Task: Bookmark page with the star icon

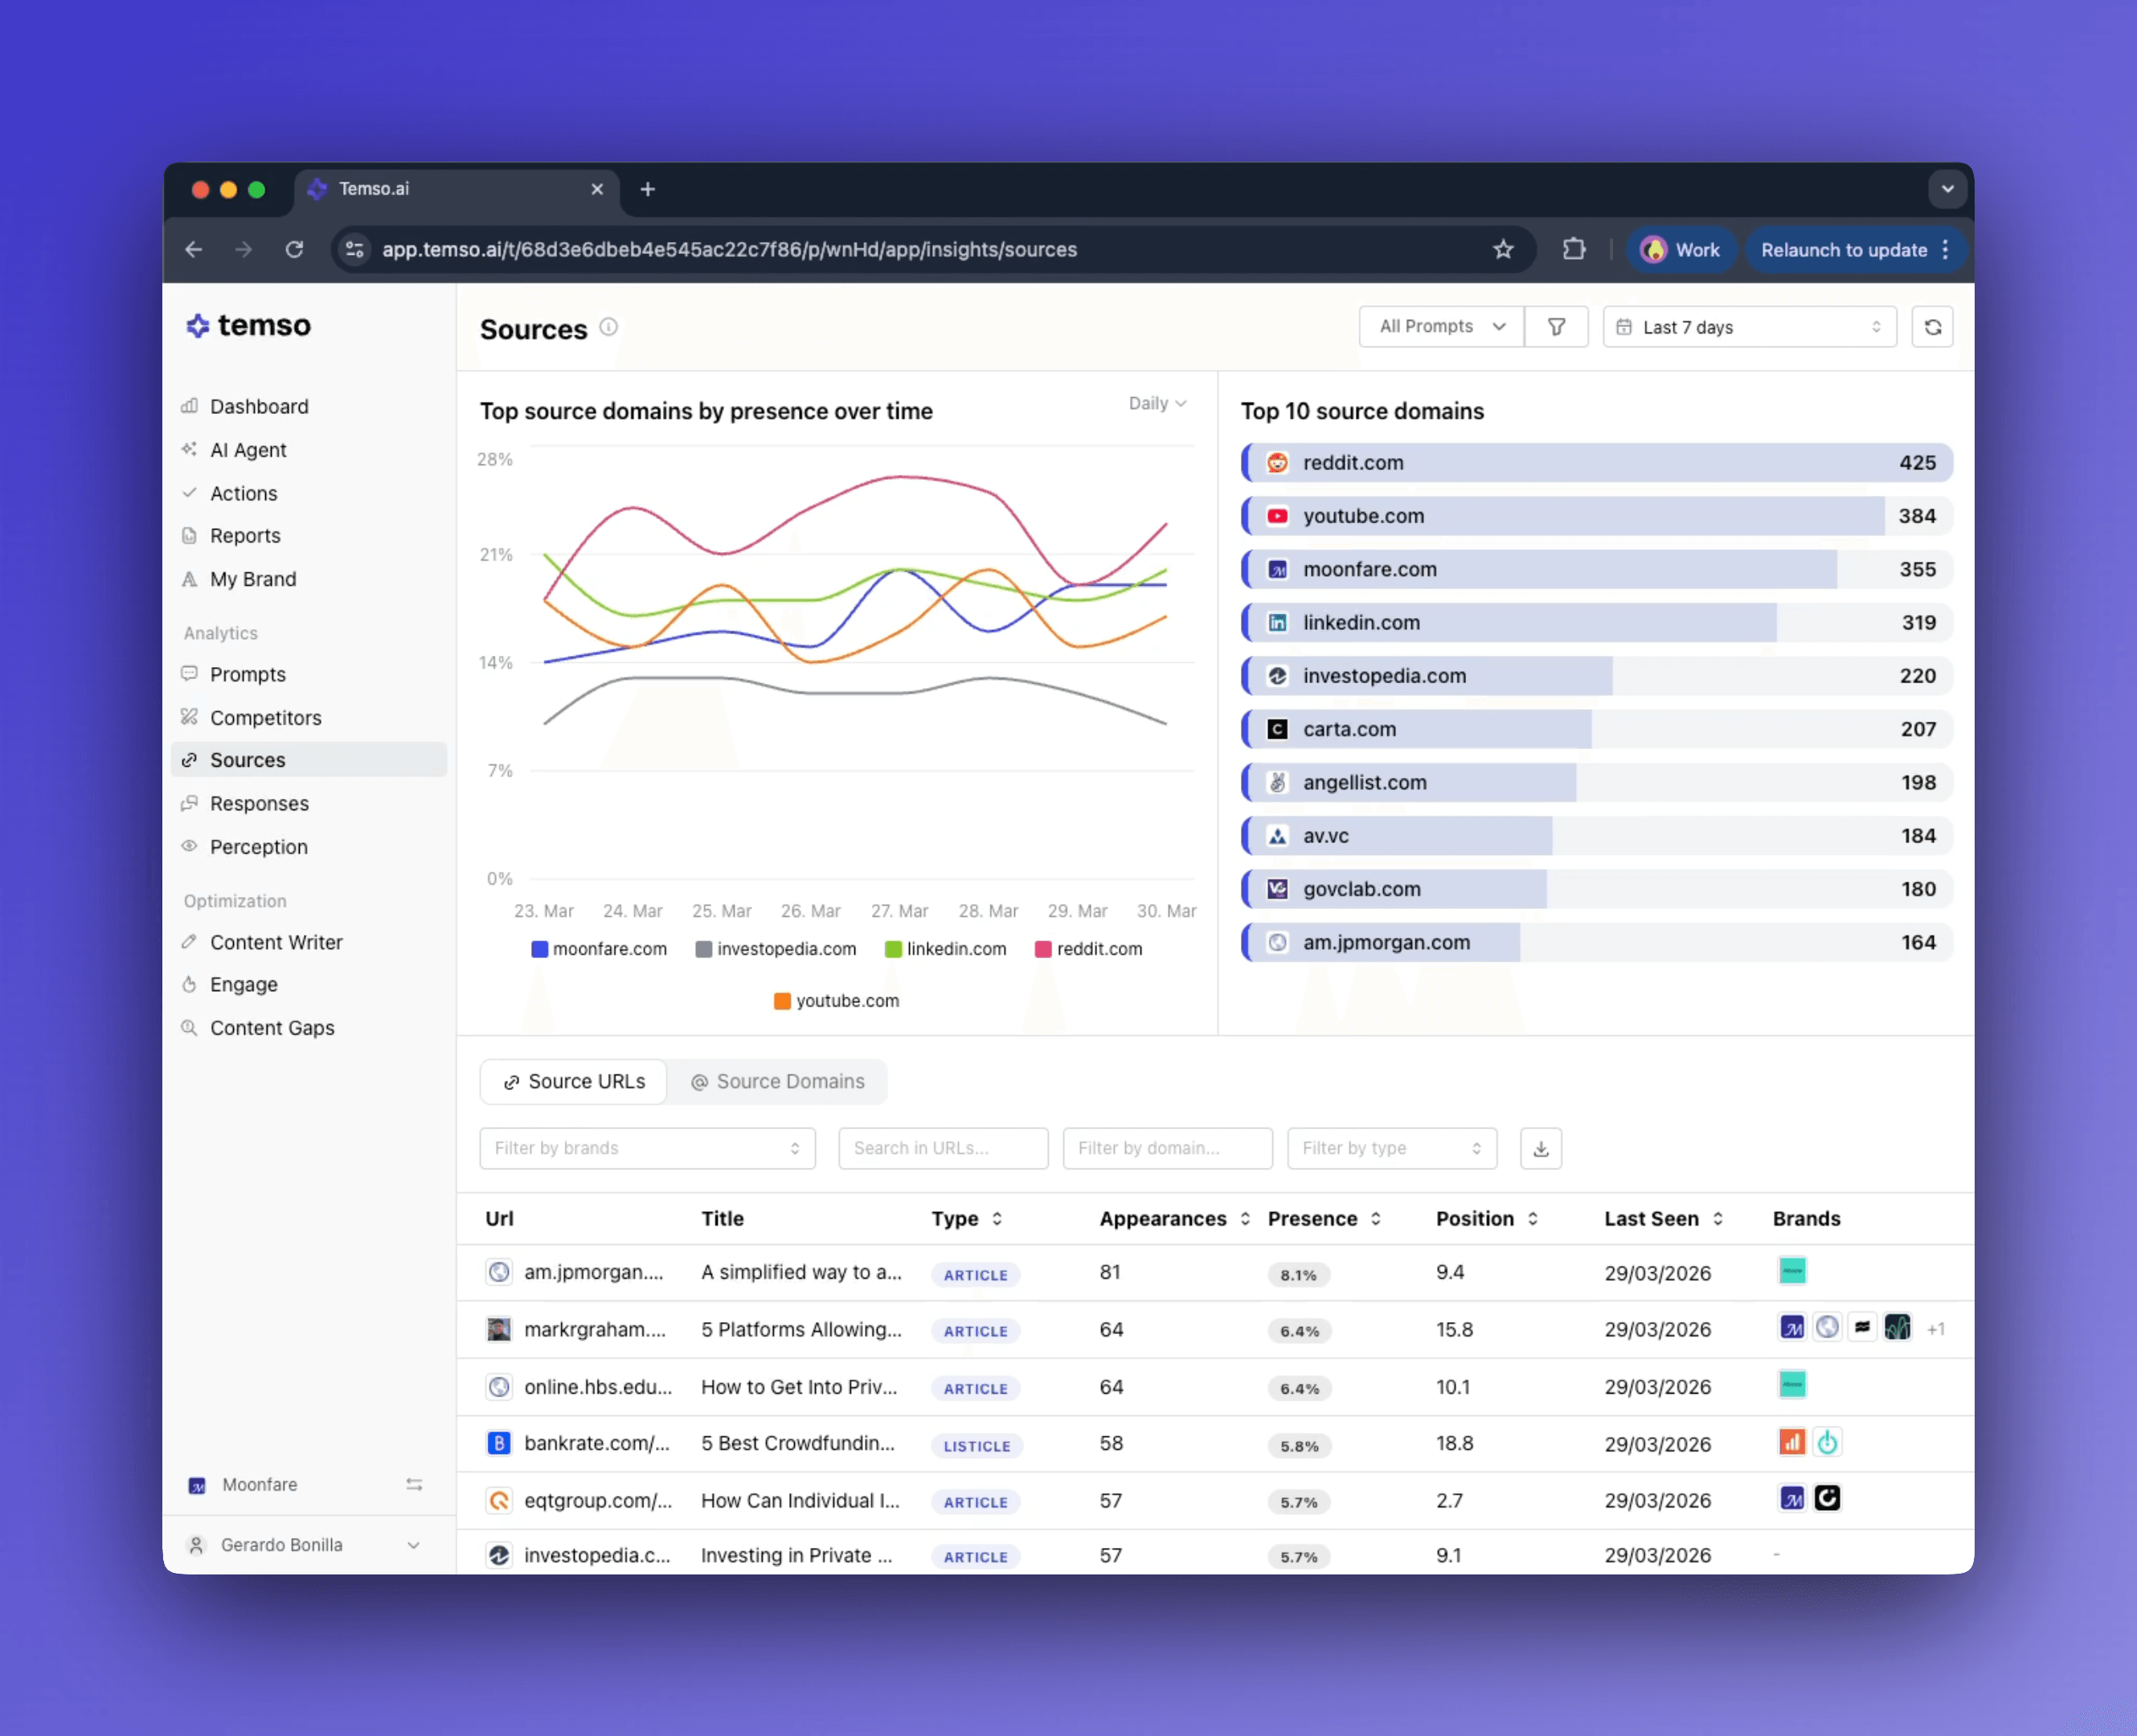Action: (1502, 250)
